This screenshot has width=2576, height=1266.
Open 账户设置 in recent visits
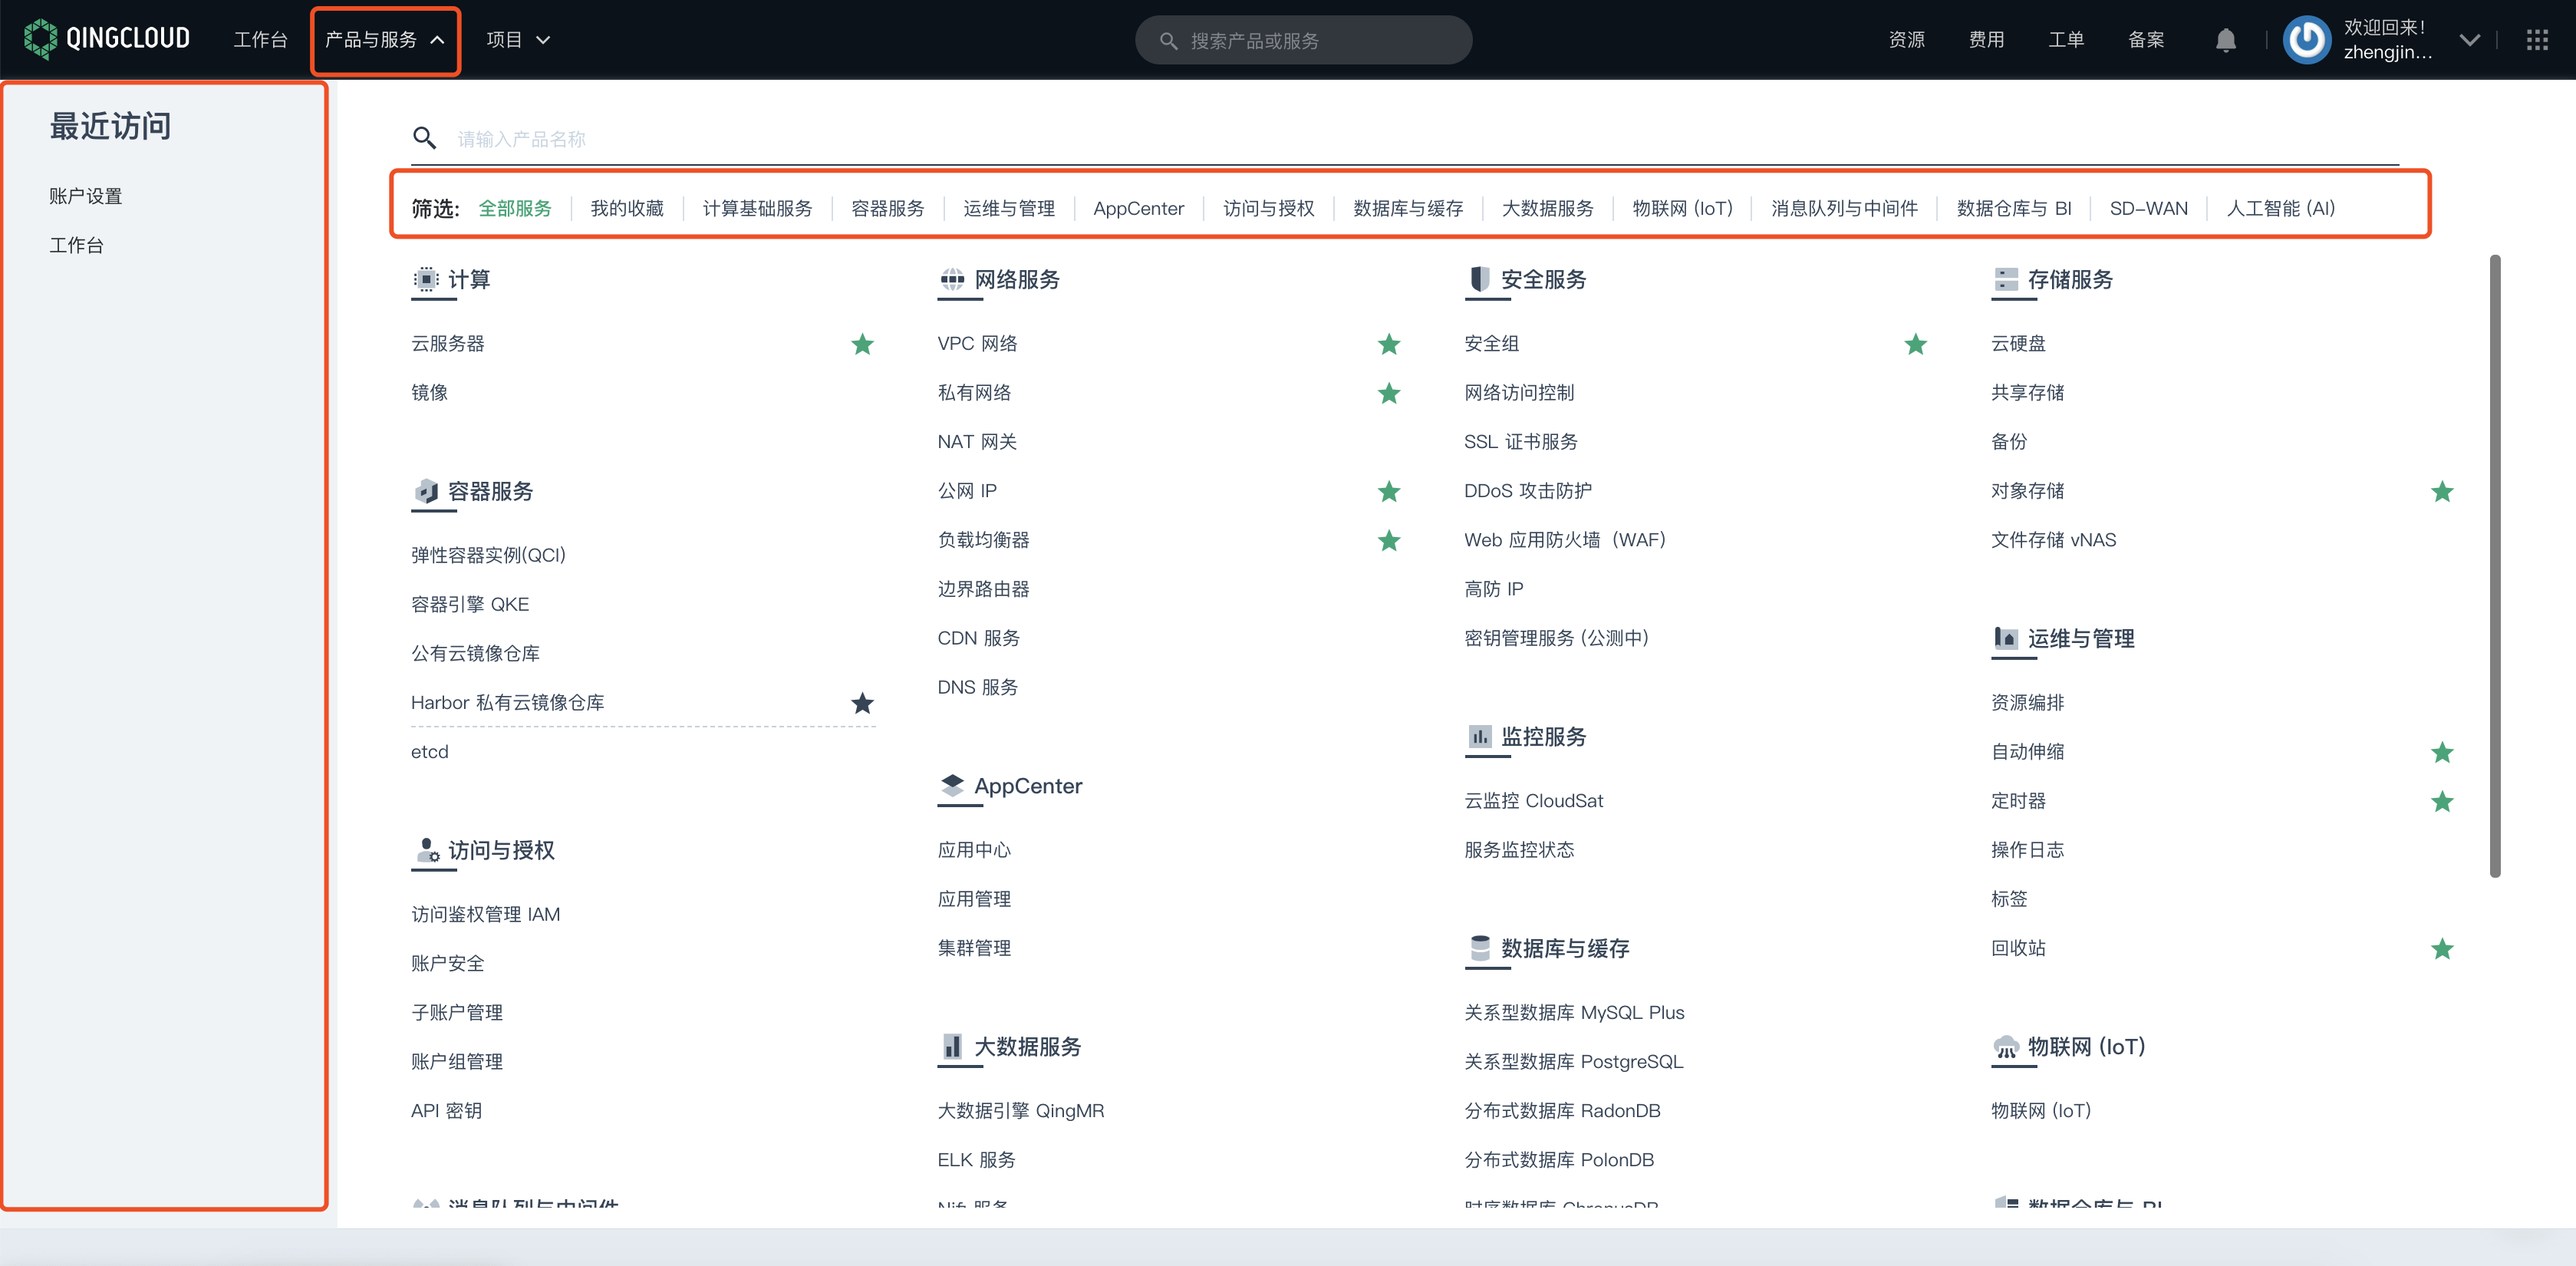(x=86, y=196)
